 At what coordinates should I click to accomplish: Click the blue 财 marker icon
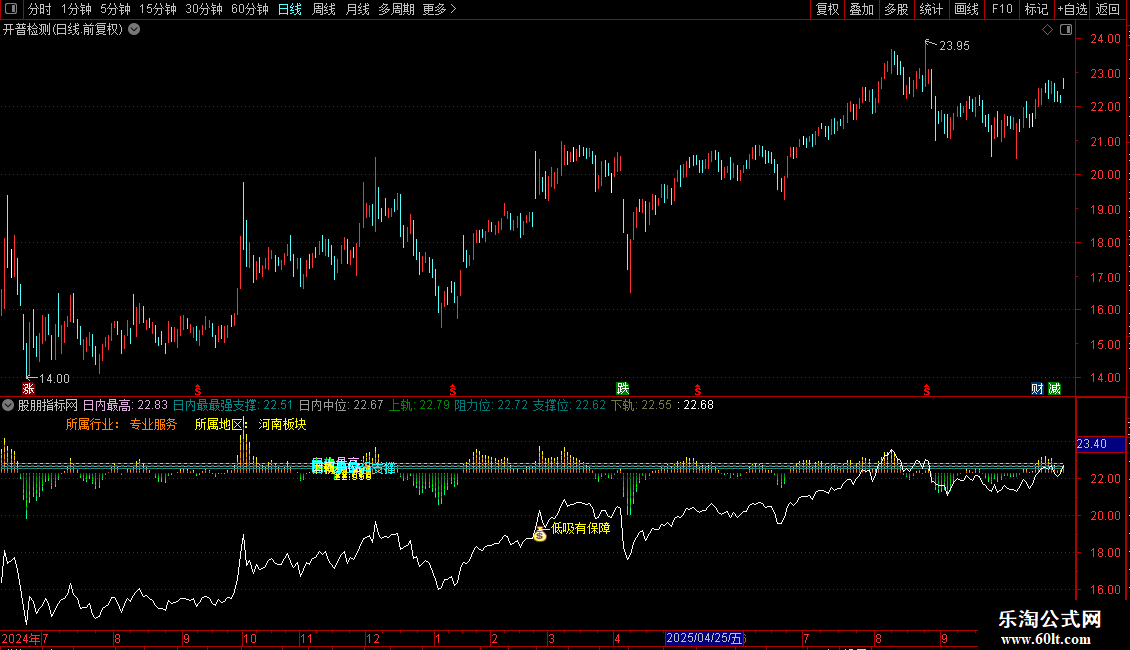[1037, 388]
